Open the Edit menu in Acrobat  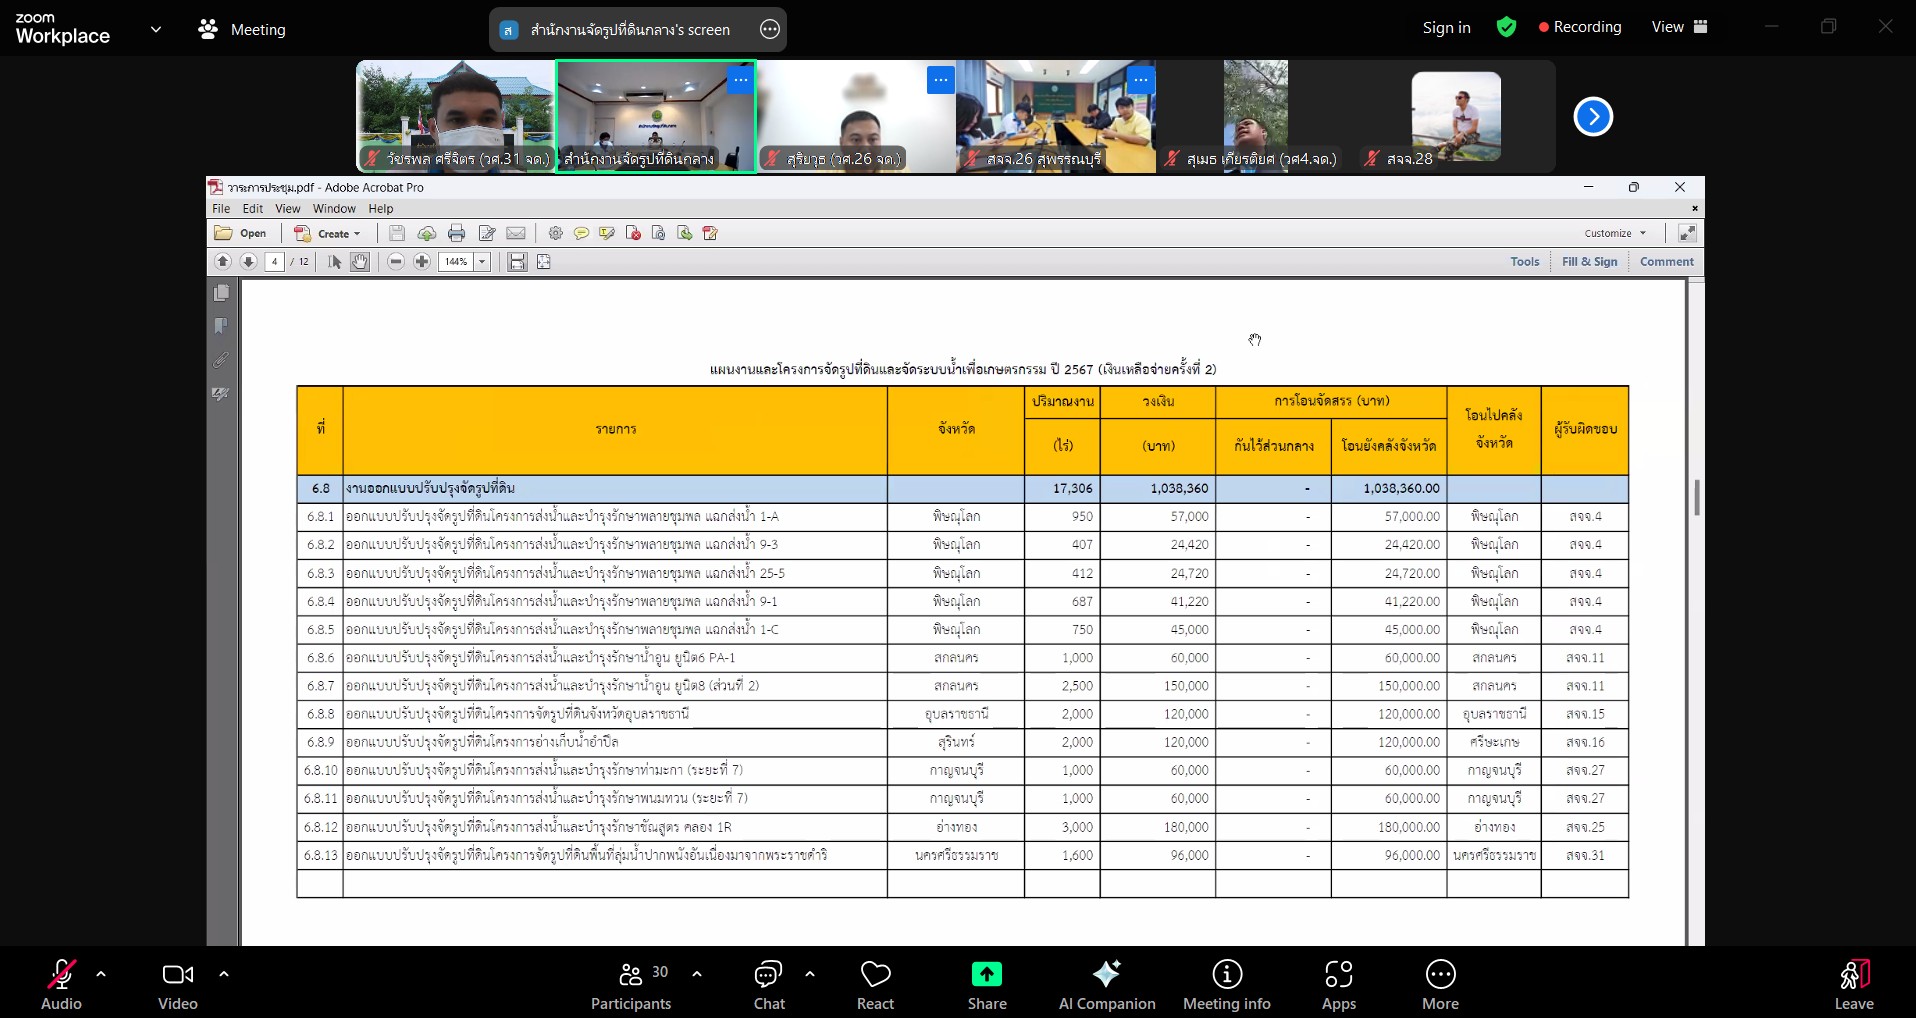253,208
